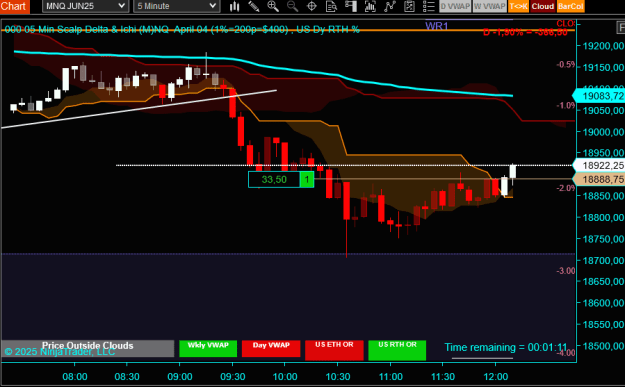Image resolution: width=625 pixels, height=387 pixels.
Task: Open the properties list icon
Action: 428,6
